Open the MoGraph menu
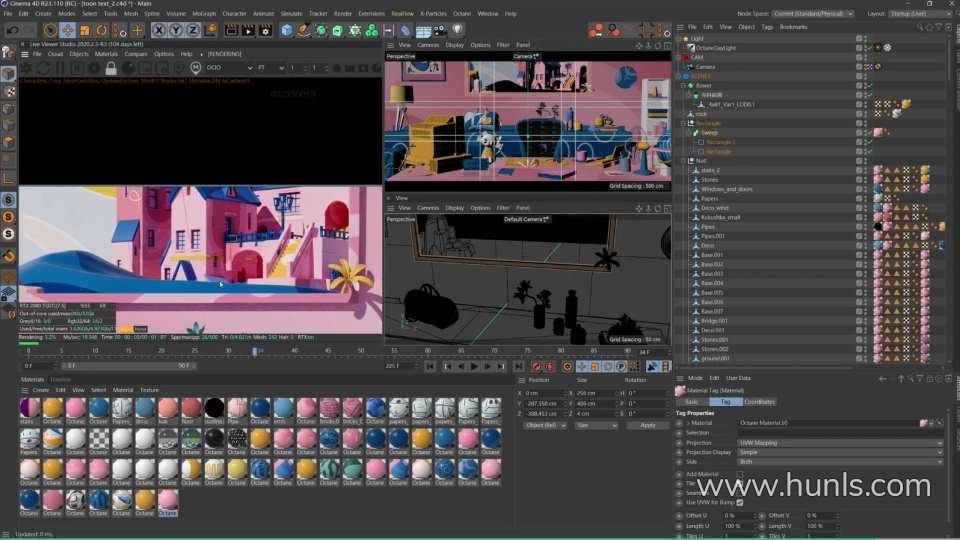 (203, 14)
